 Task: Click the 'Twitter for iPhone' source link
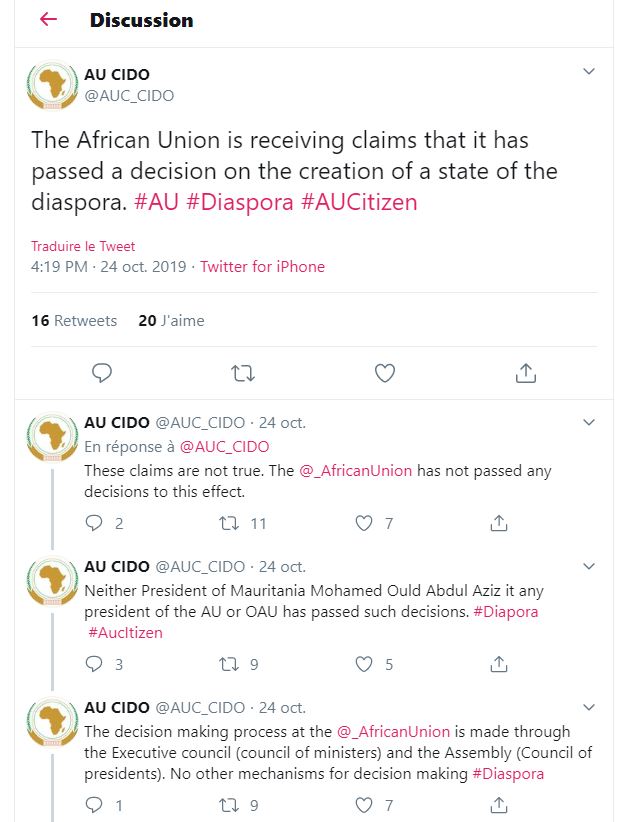(x=262, y=267)
